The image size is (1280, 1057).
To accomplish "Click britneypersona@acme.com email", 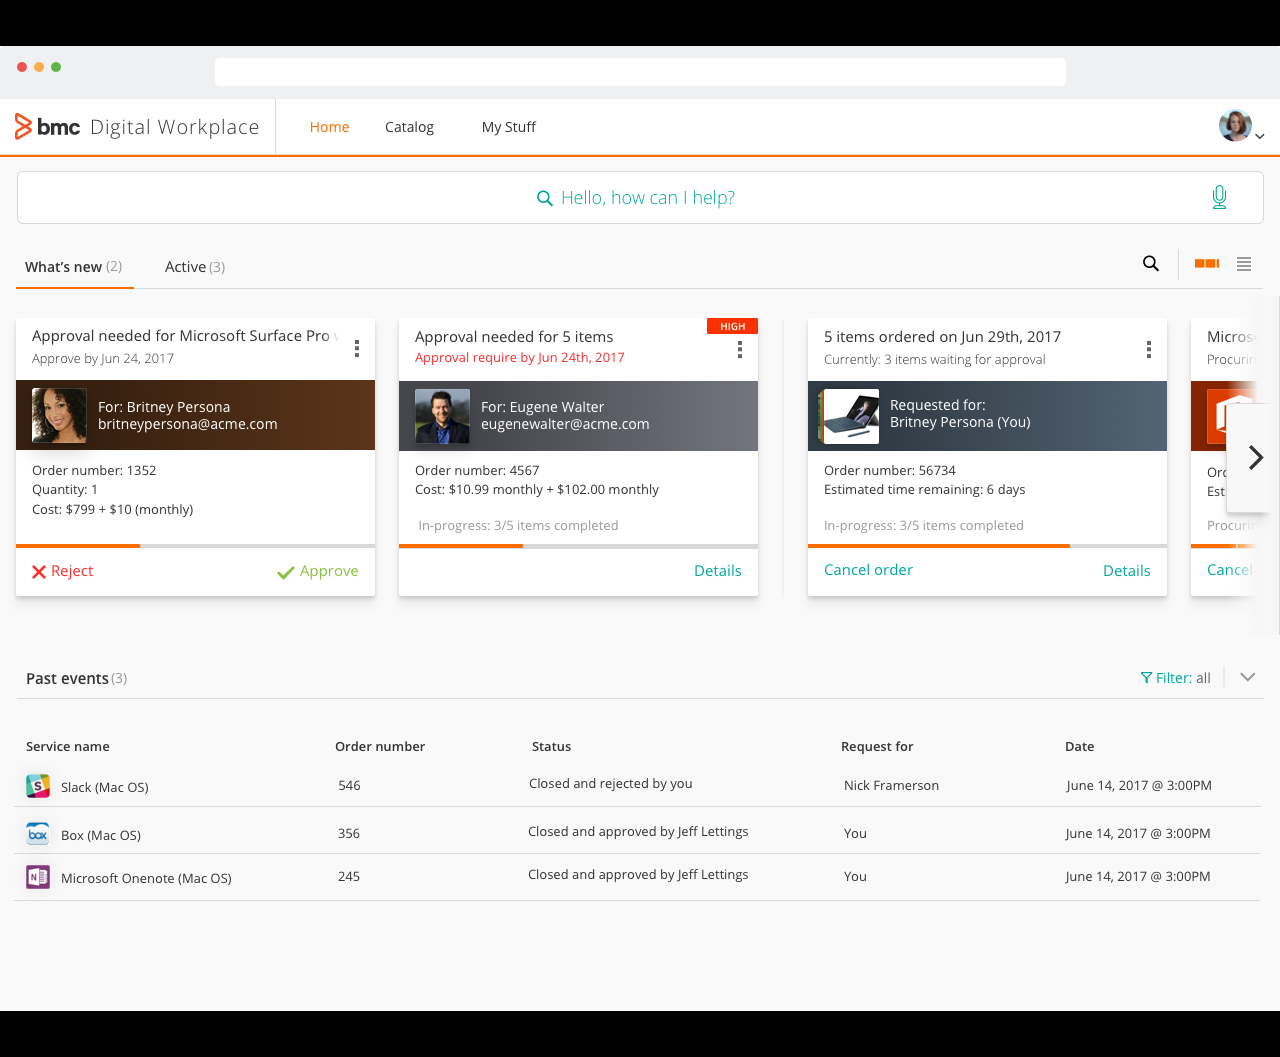I will tap(188, 424).
